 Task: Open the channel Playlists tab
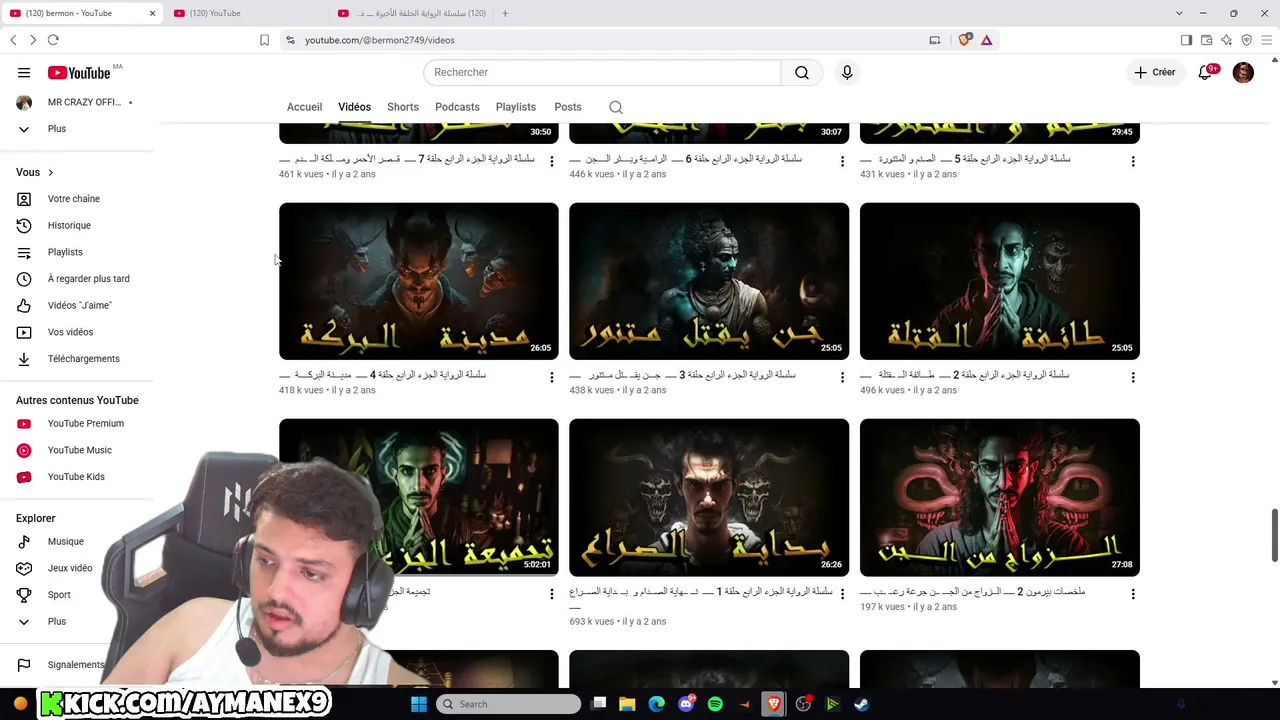pyautogui.click(x=516, y=107)
